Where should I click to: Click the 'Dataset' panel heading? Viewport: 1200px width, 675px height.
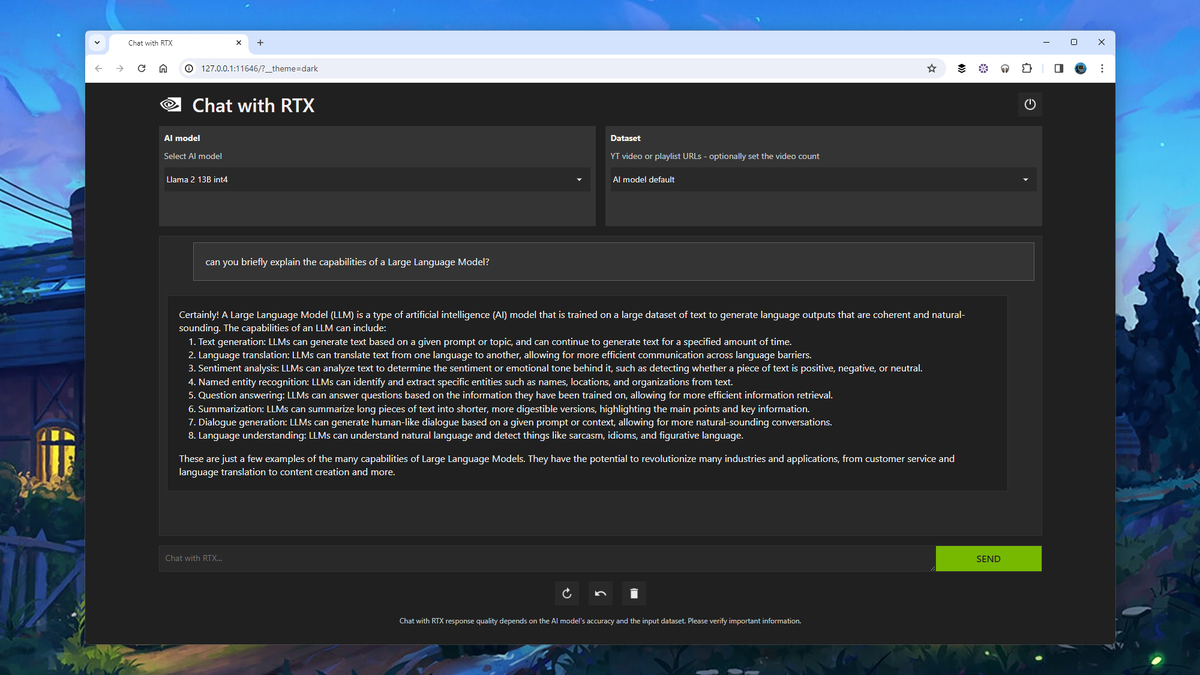tap(625, 138)
